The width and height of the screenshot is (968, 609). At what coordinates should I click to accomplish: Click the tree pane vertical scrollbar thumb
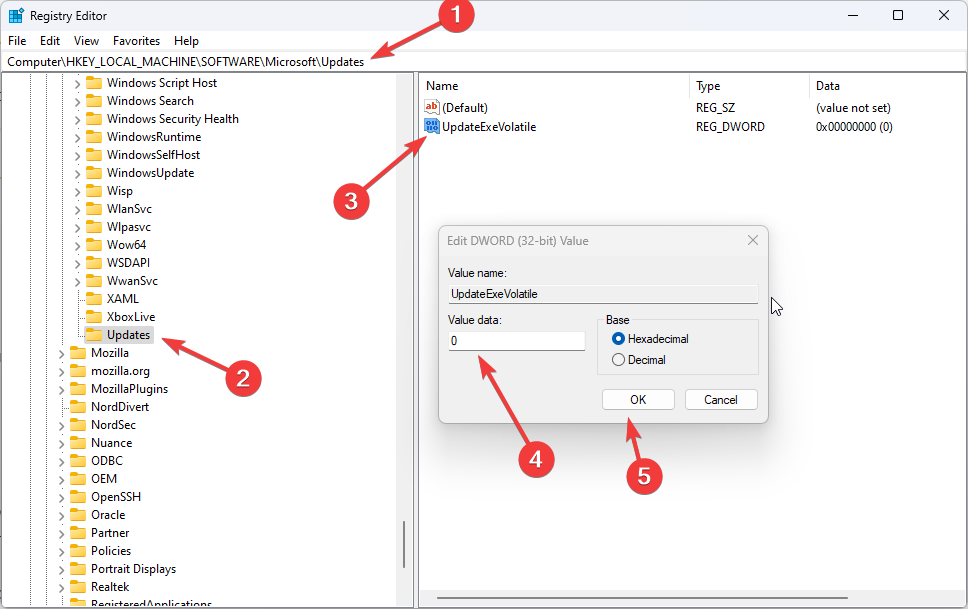tap(404, 545)
